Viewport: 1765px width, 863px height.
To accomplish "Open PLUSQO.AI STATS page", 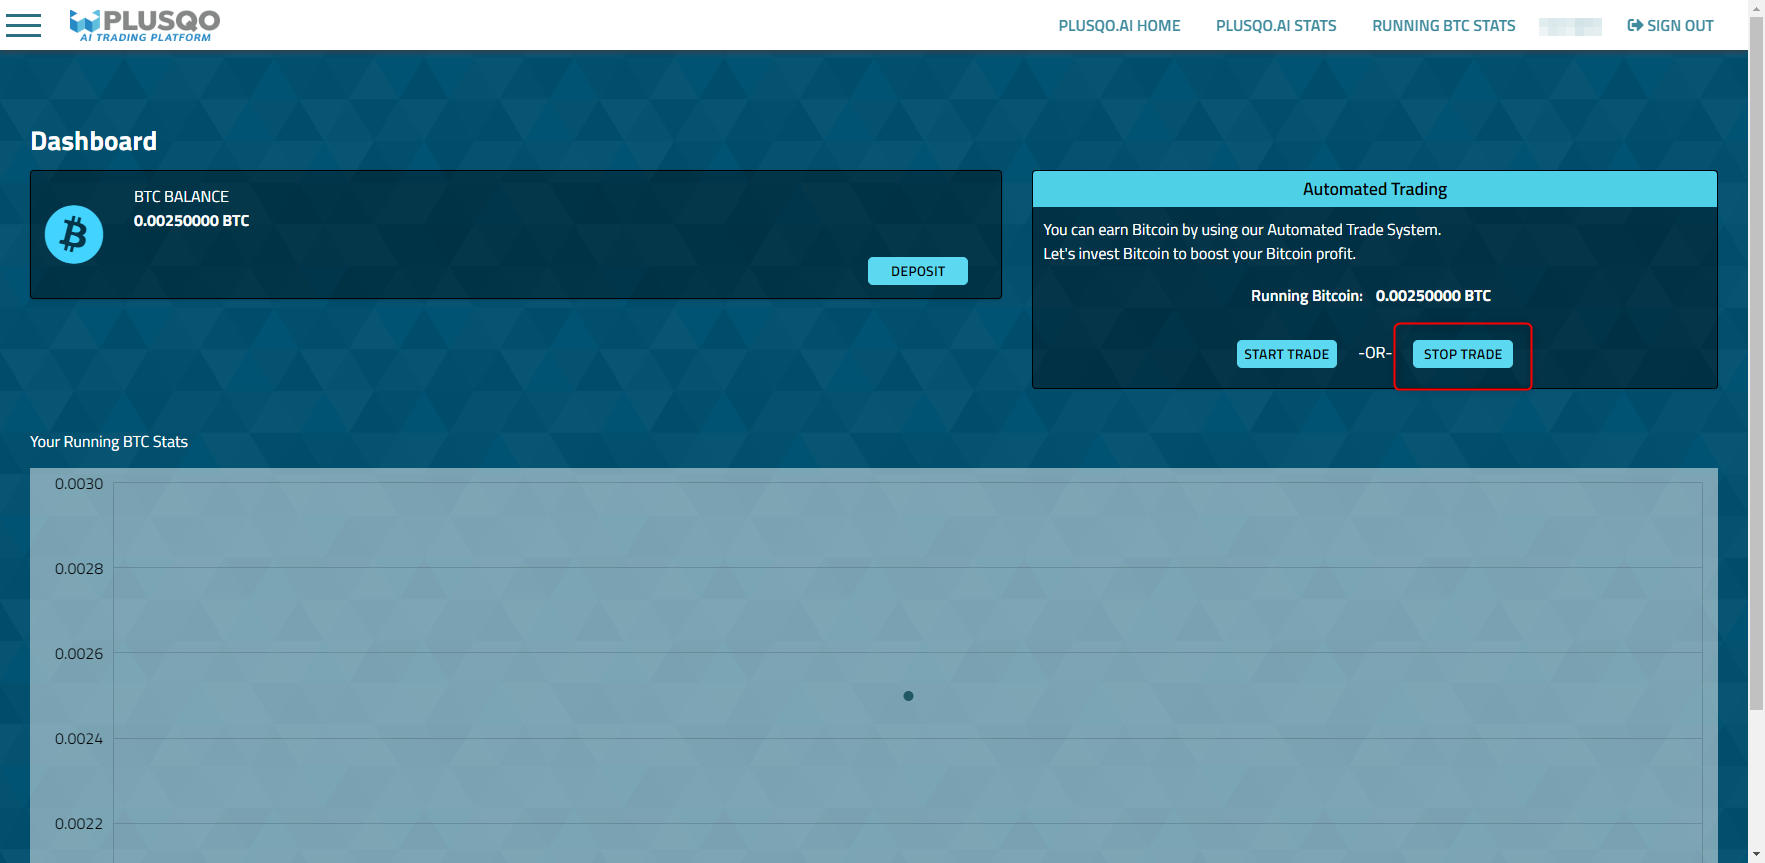I will point(1276,26).
